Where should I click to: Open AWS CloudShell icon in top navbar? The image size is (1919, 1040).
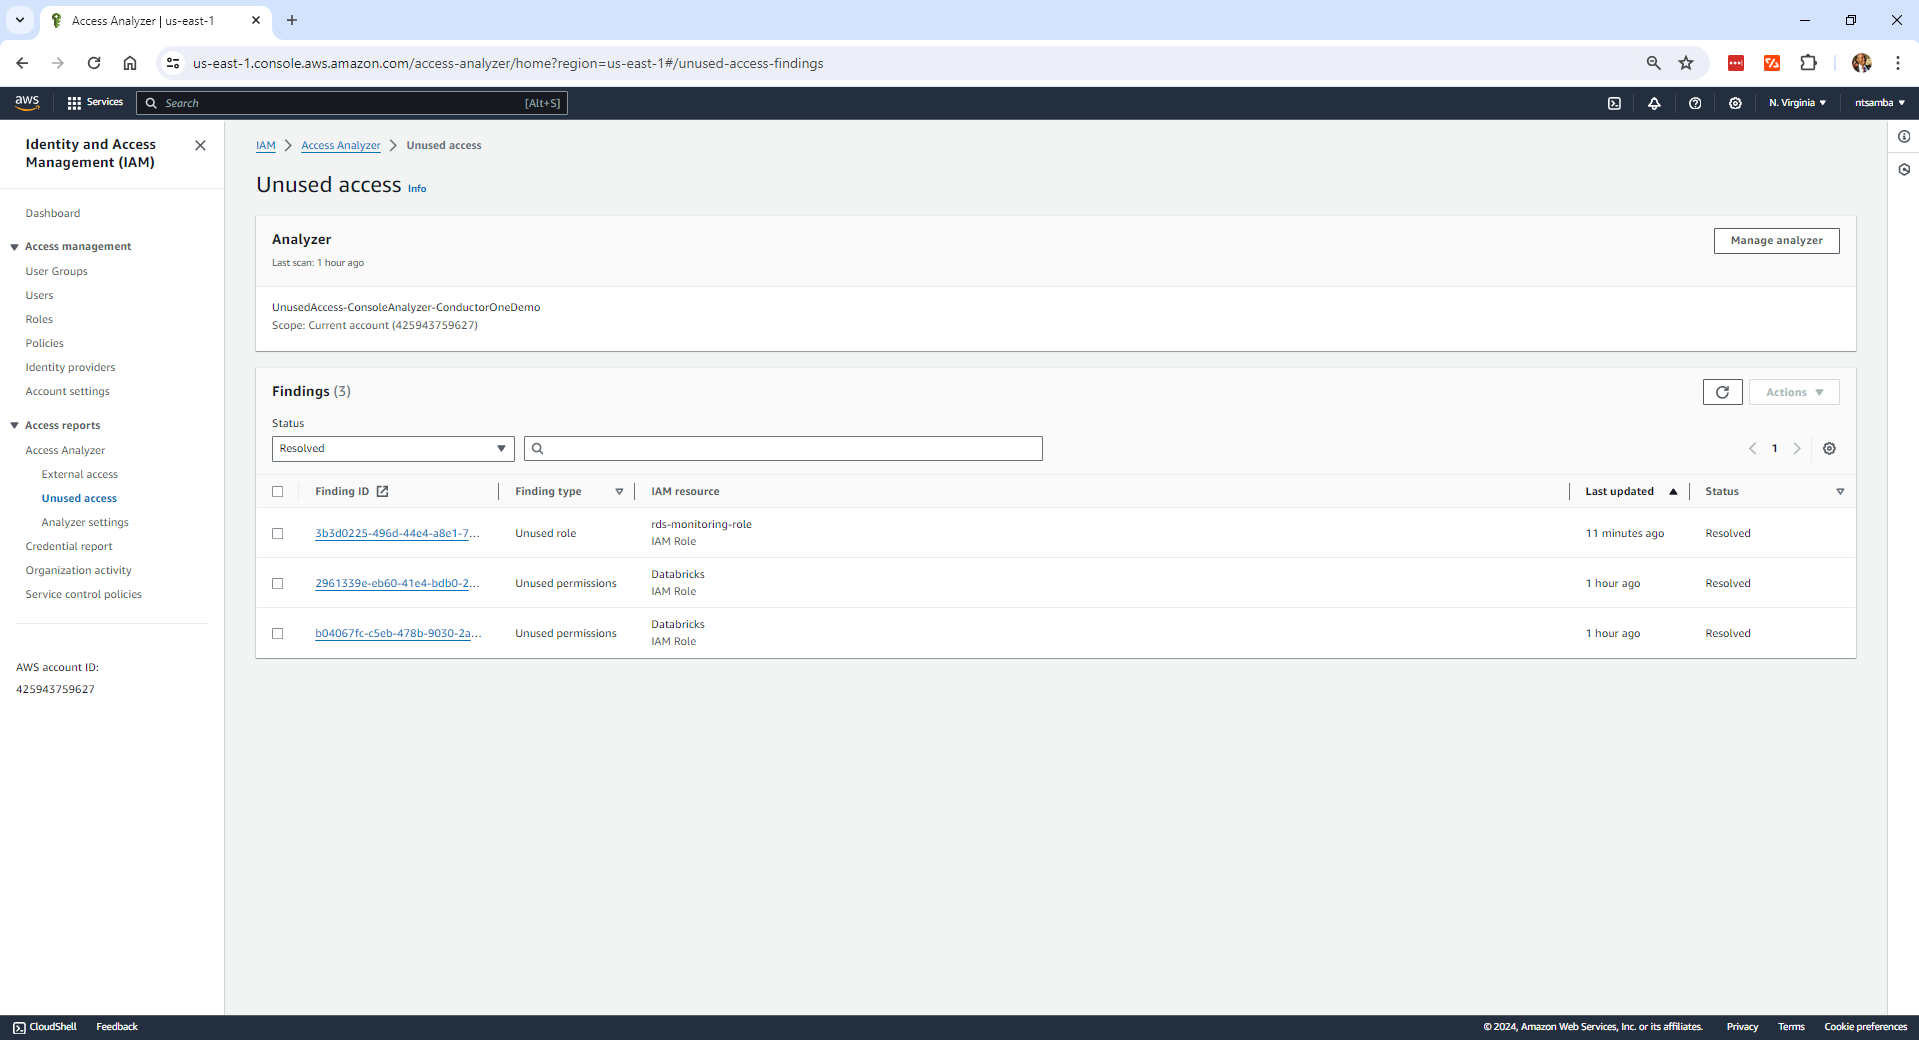click(1614, 103)
